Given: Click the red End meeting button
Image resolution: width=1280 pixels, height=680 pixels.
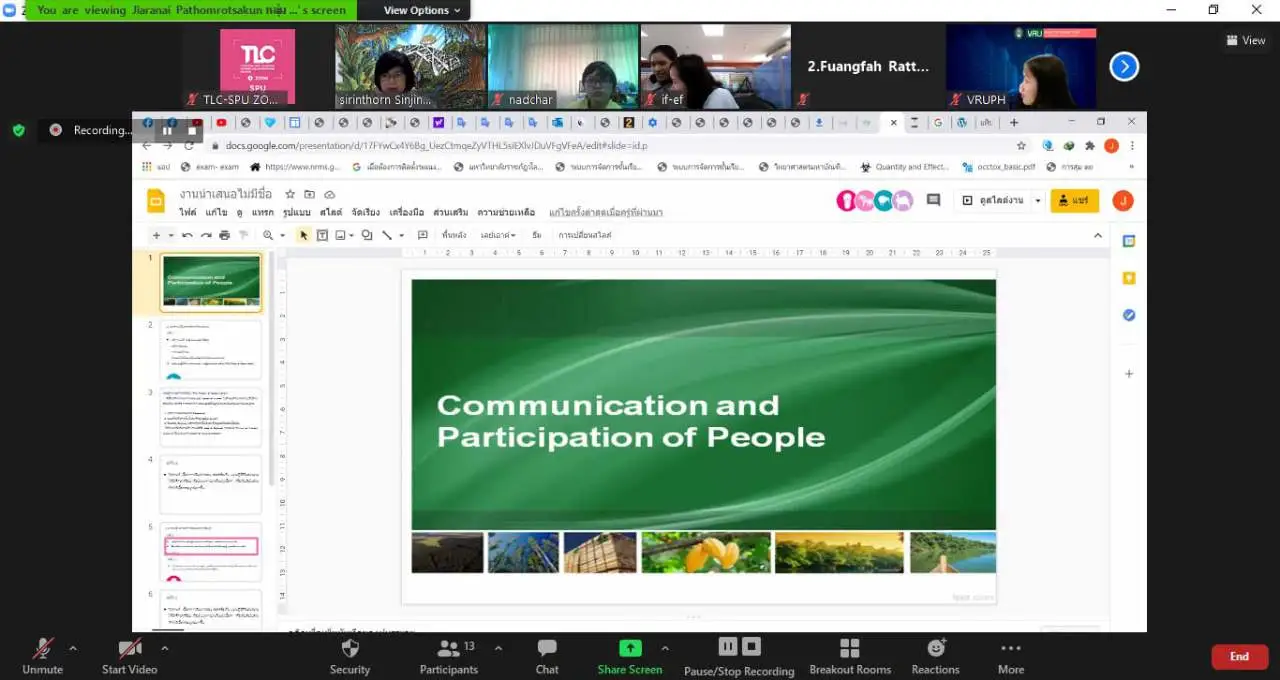Looking at the screenshot, I should click(1239, 657).
